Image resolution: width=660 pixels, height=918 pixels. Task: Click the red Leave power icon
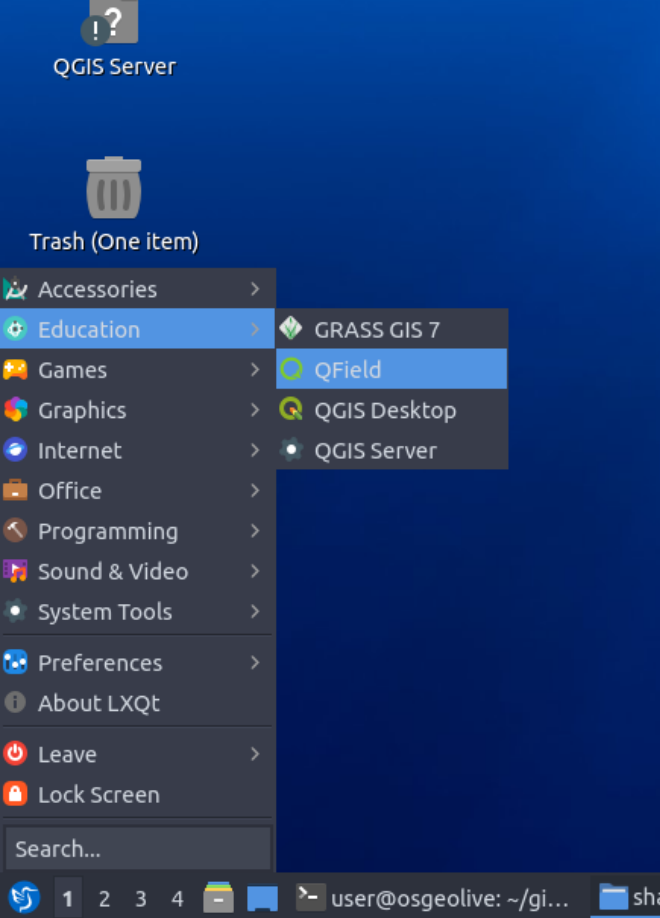pyautogui.click(x=15, y=753)
